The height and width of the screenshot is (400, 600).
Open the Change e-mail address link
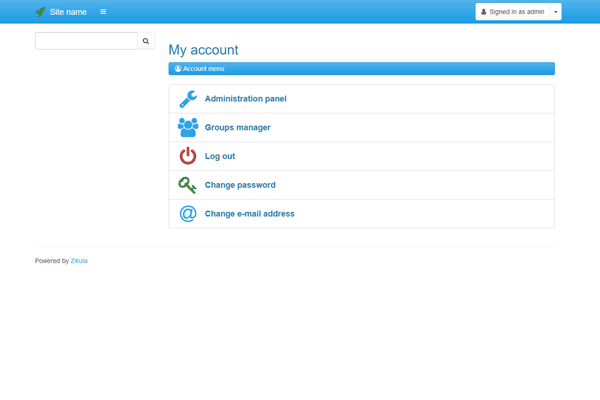249,214
